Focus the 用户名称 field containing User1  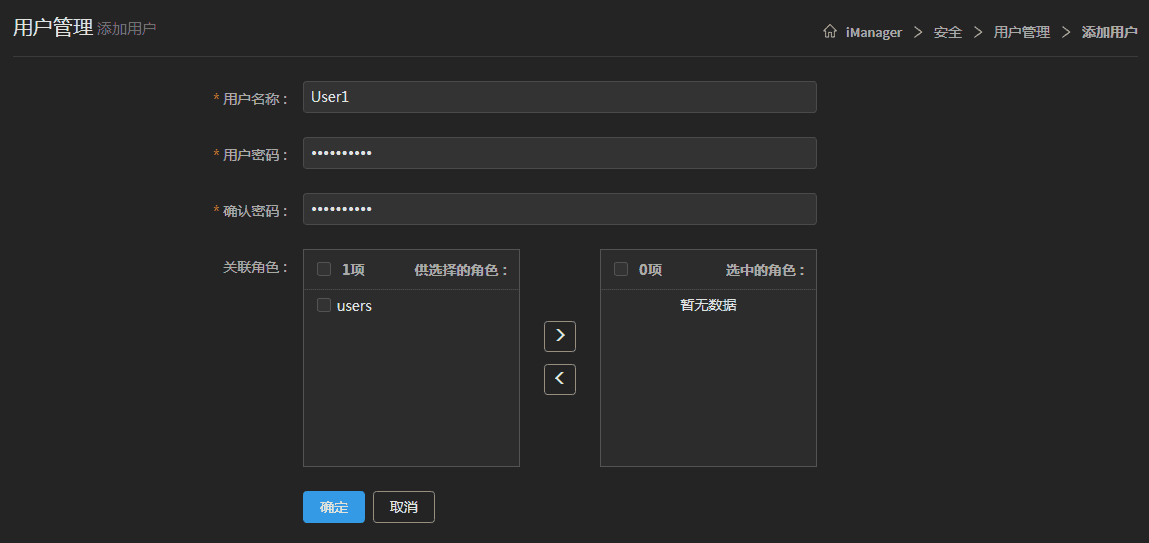pos(559,97)
